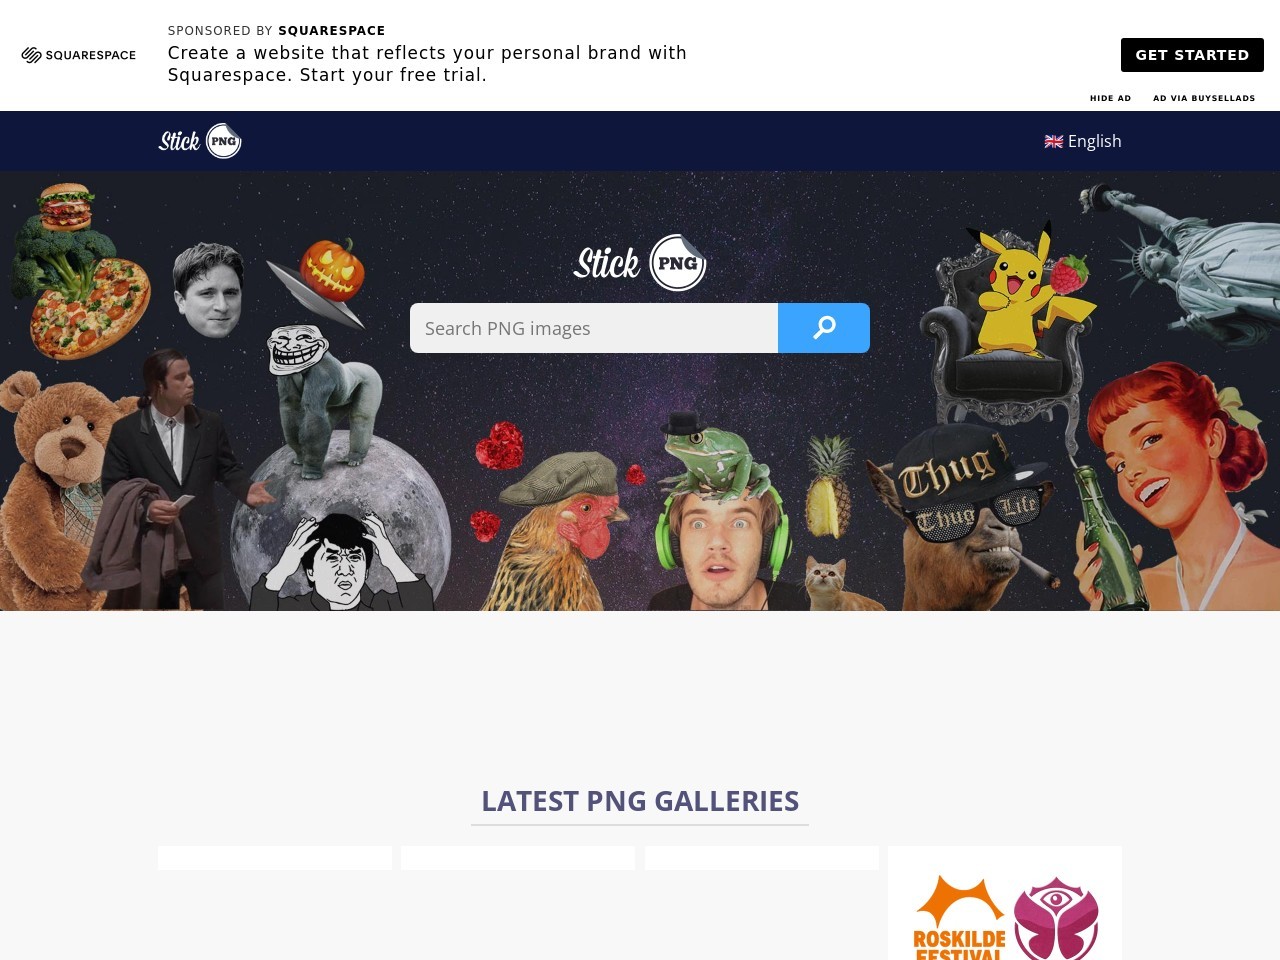Click AD VIA BUYSELLADS link
The image size is (1280, 960).
[1204, 98]
